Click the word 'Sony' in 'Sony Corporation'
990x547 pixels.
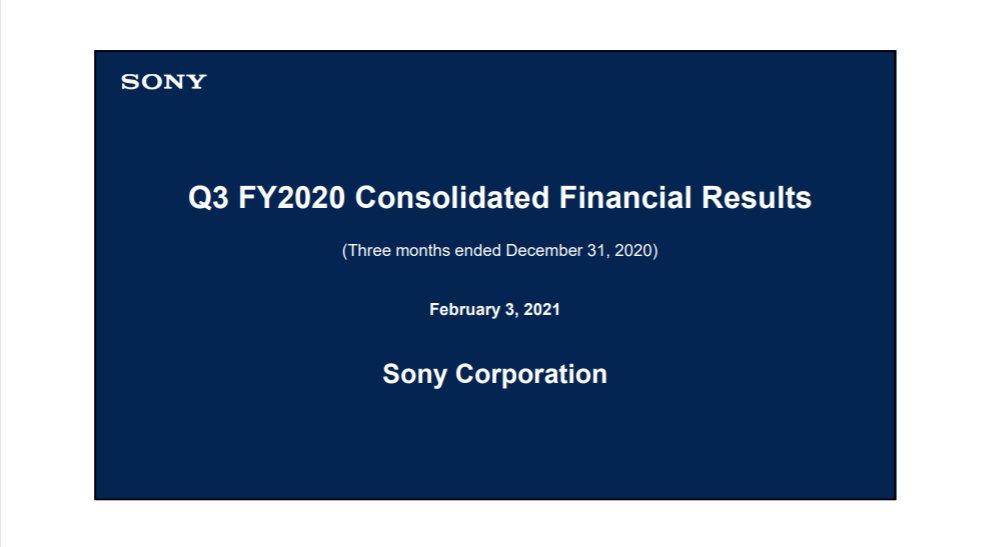(414, 375)
